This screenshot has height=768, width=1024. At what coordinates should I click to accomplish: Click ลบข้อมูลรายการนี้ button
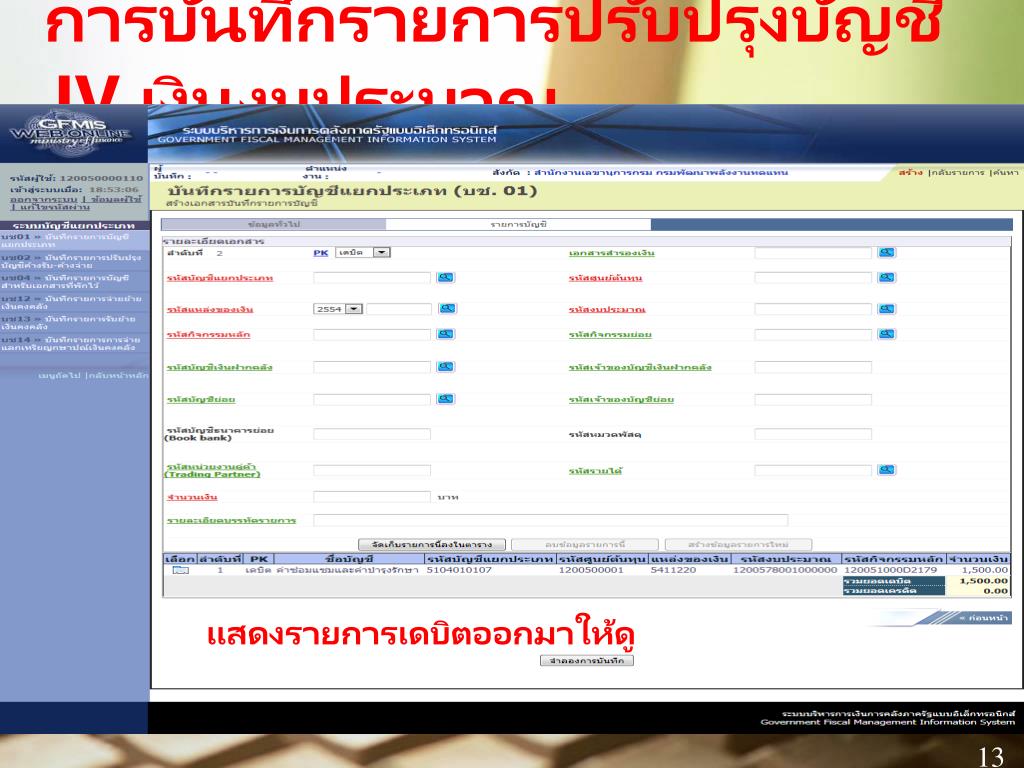point(584,544)
